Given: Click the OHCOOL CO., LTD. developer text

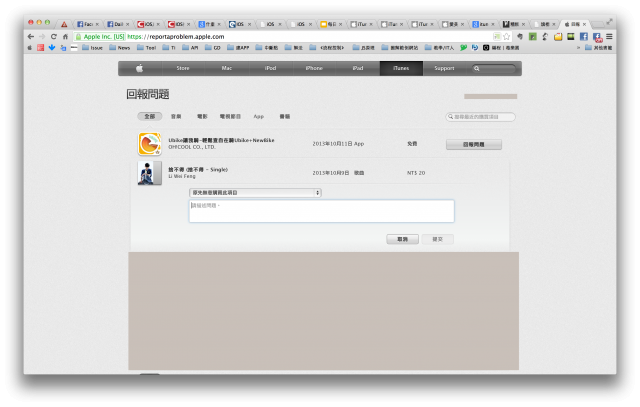Looking at the screenshot, I should coord(191,147).
